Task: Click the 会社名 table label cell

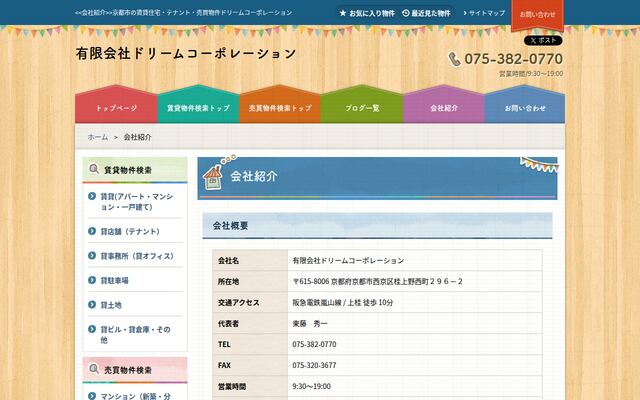Action: (250, 260)
